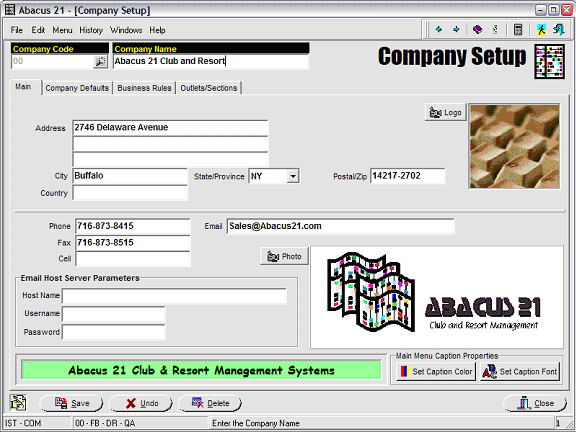Click the back arrow toolbar icon
This screenshot has height=432, width=576.
[439, 29]
